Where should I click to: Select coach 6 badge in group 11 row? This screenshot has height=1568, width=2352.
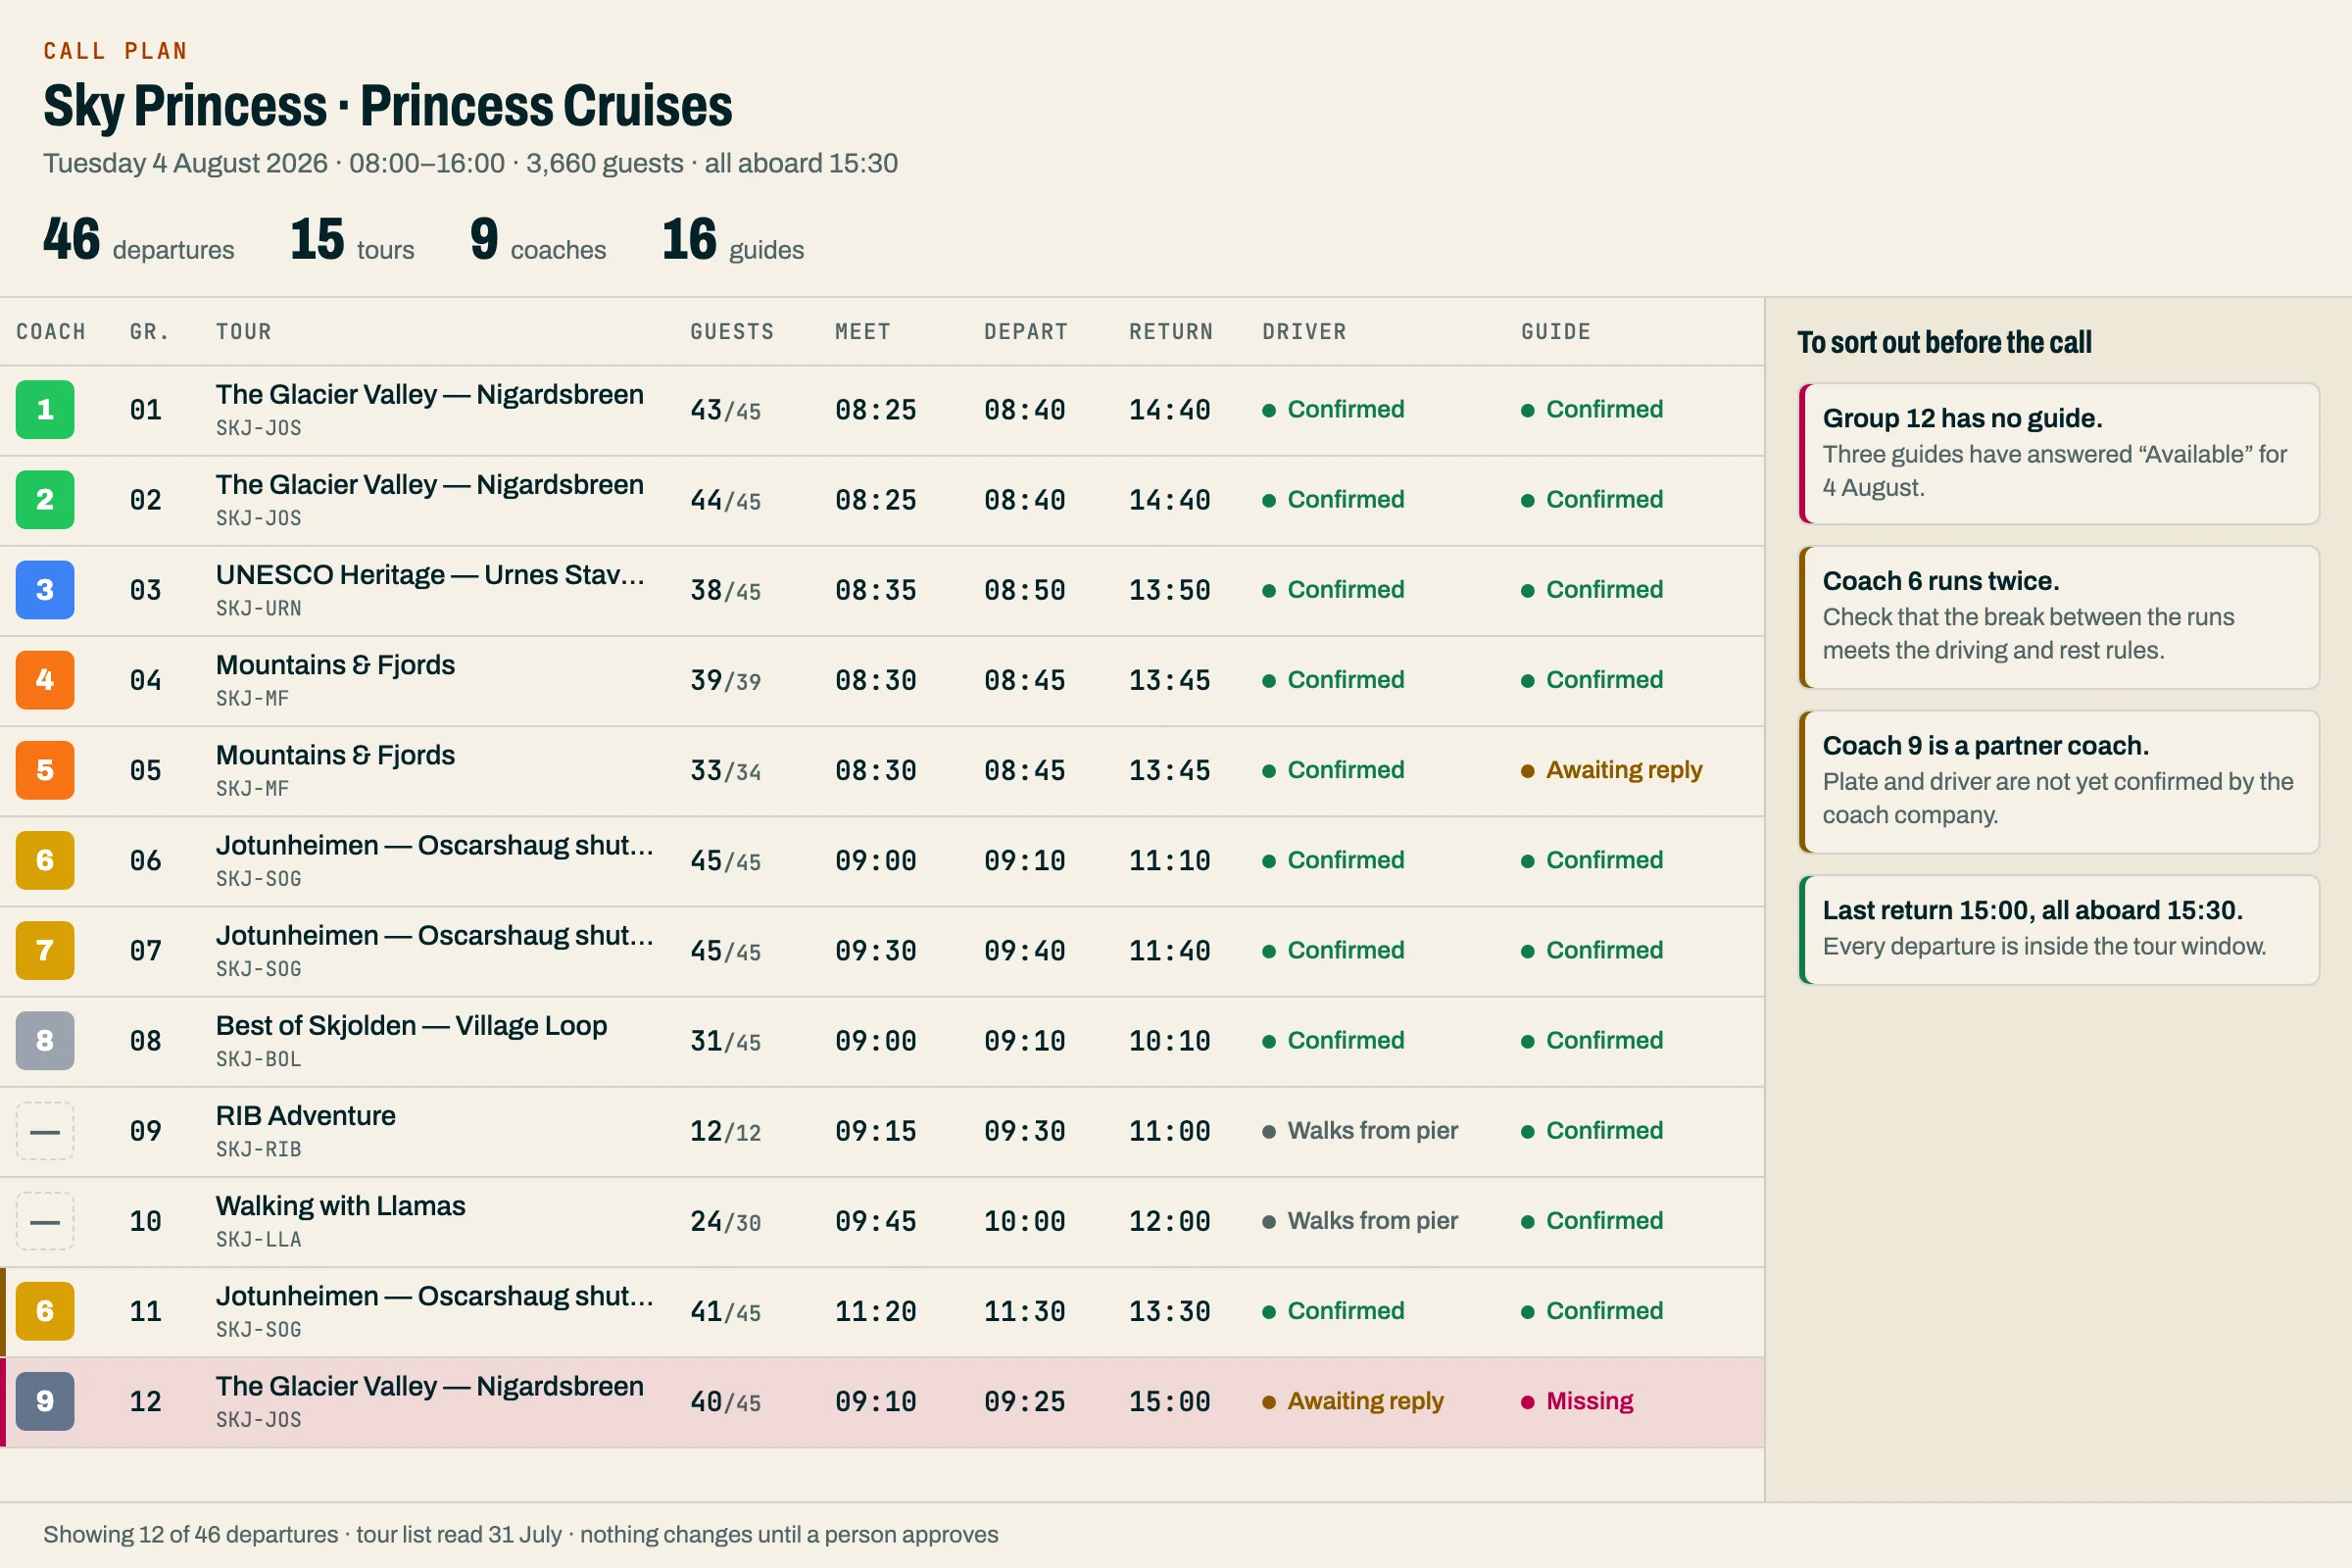pyautogui.click(x=45, y=1311)
